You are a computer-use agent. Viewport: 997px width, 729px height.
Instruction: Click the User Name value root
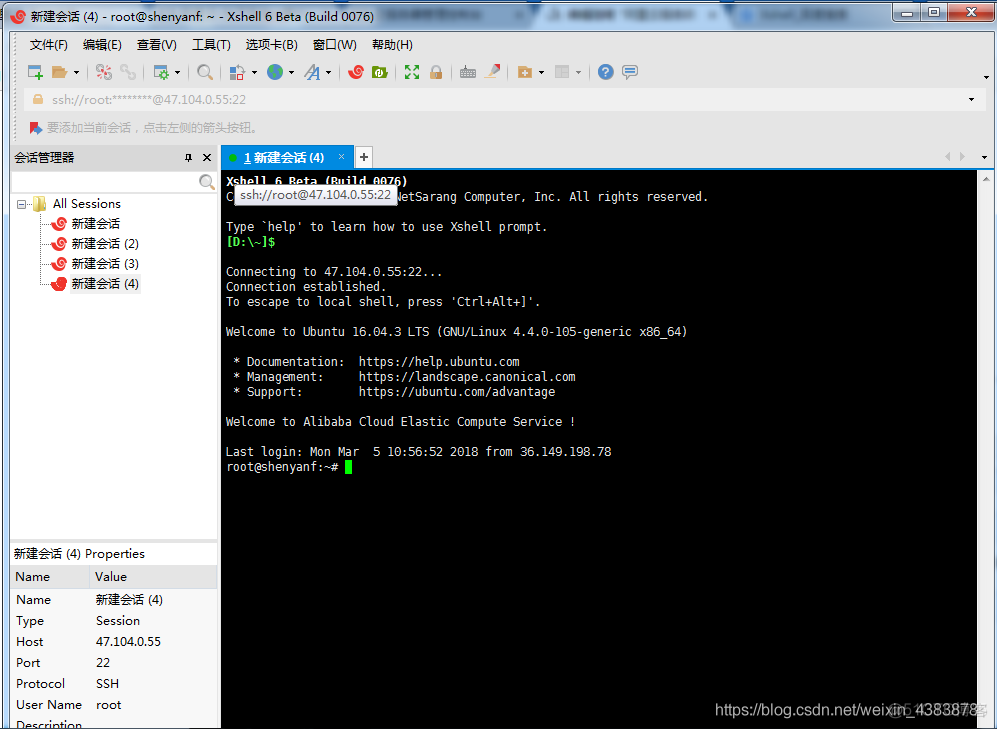(109, 705)
